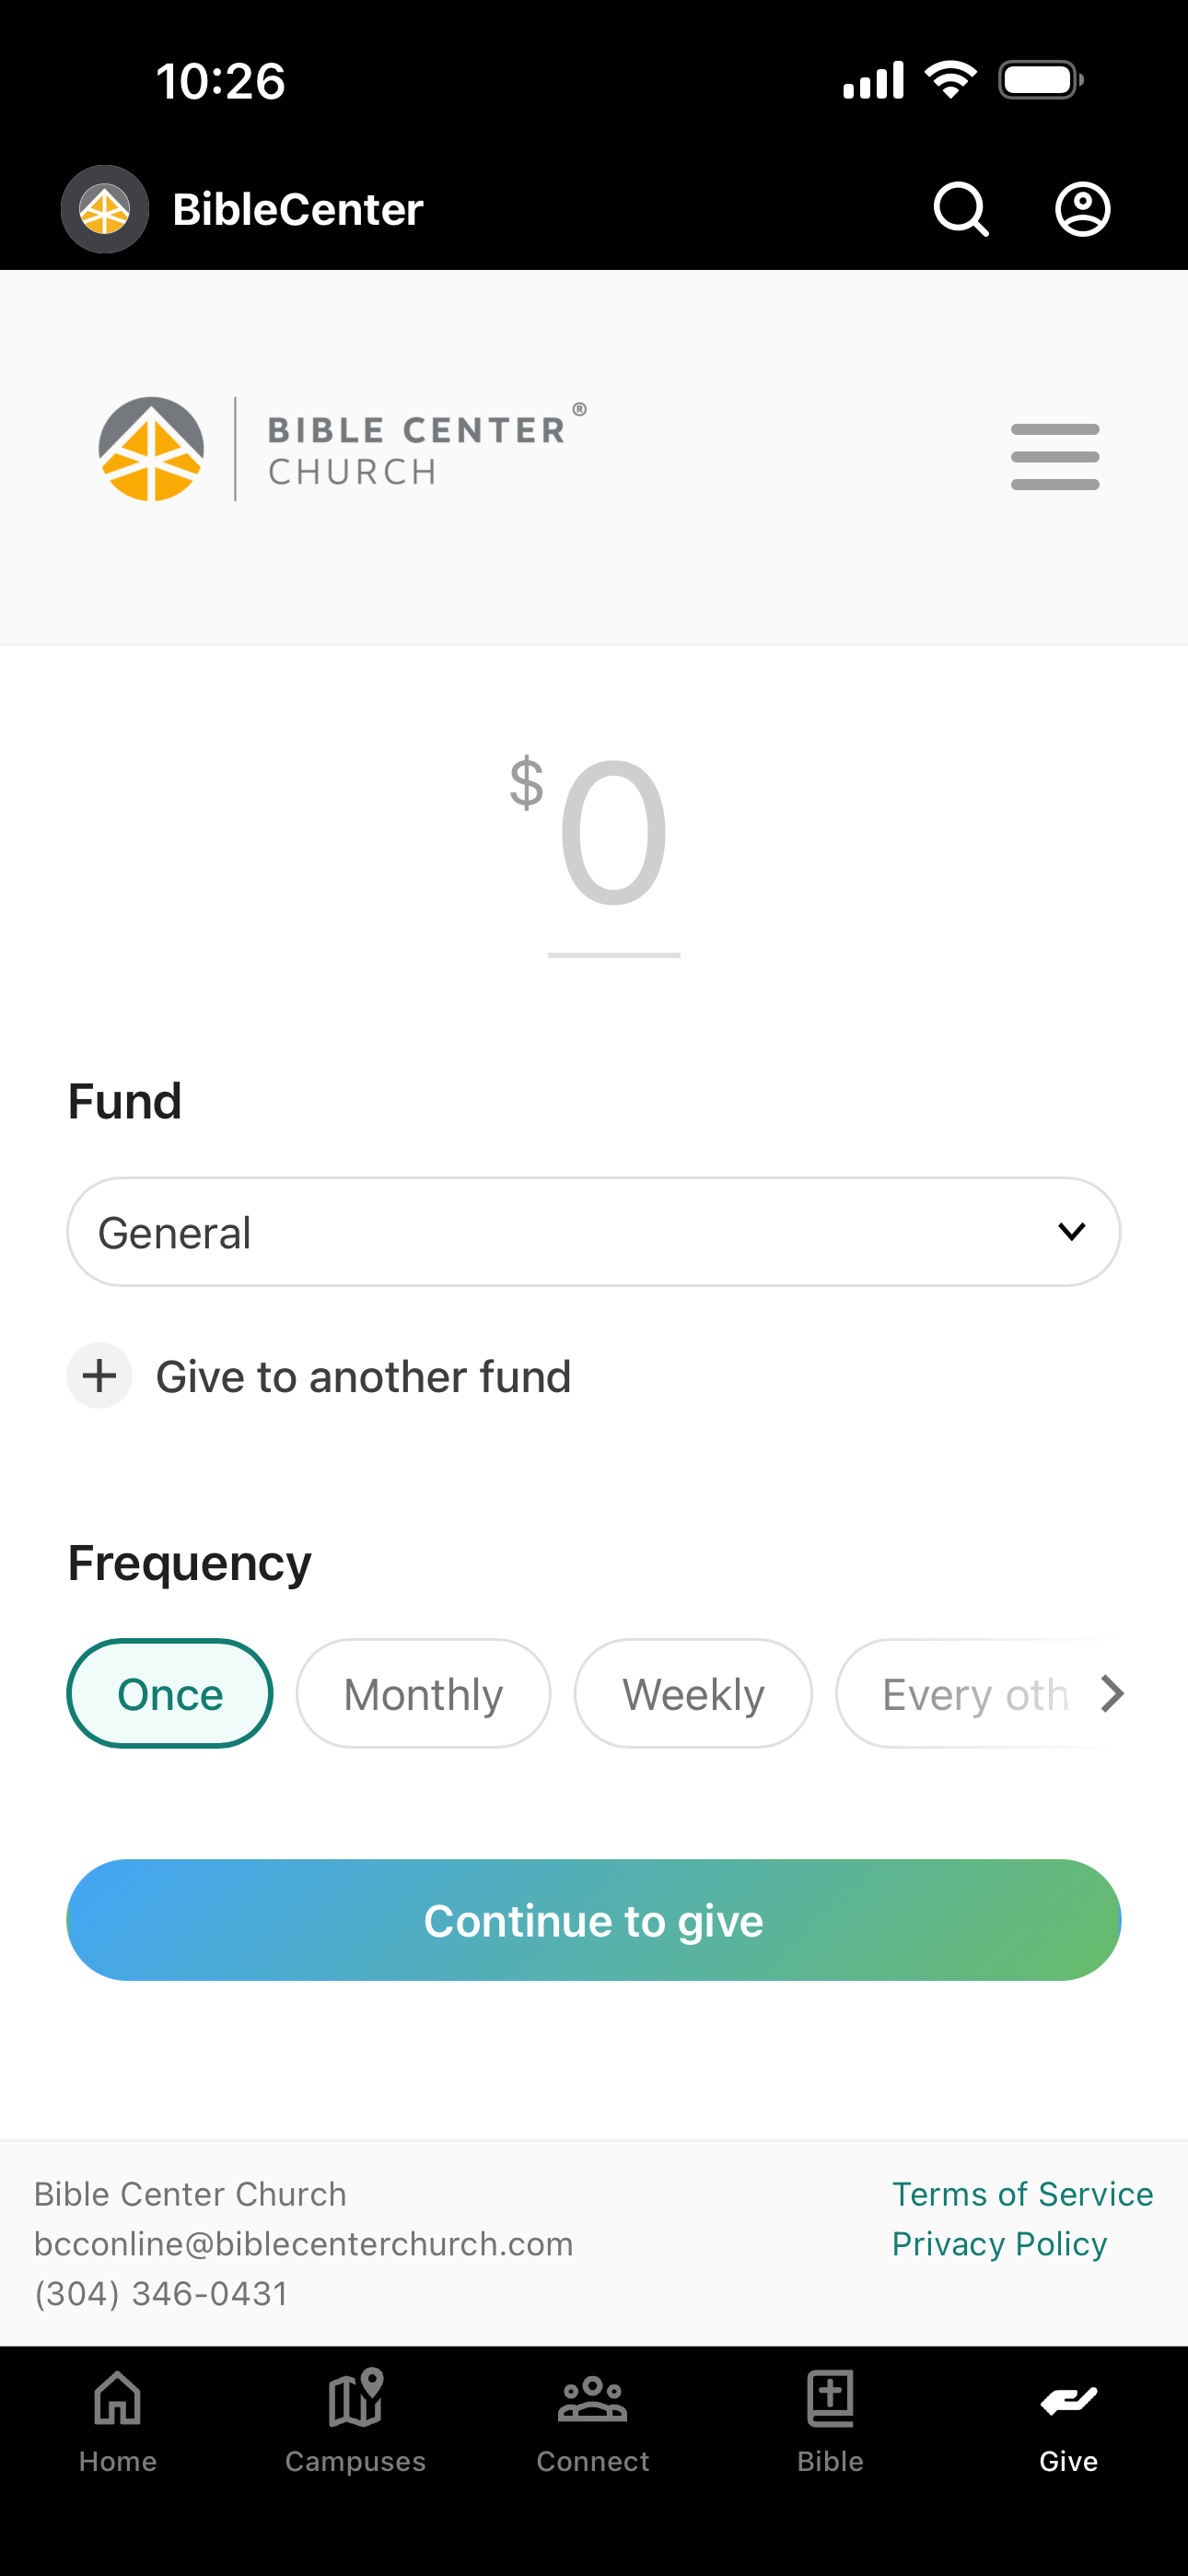1188x2576 pixels.
Task: Open the user profile icon
Action: coord(1083,209)
